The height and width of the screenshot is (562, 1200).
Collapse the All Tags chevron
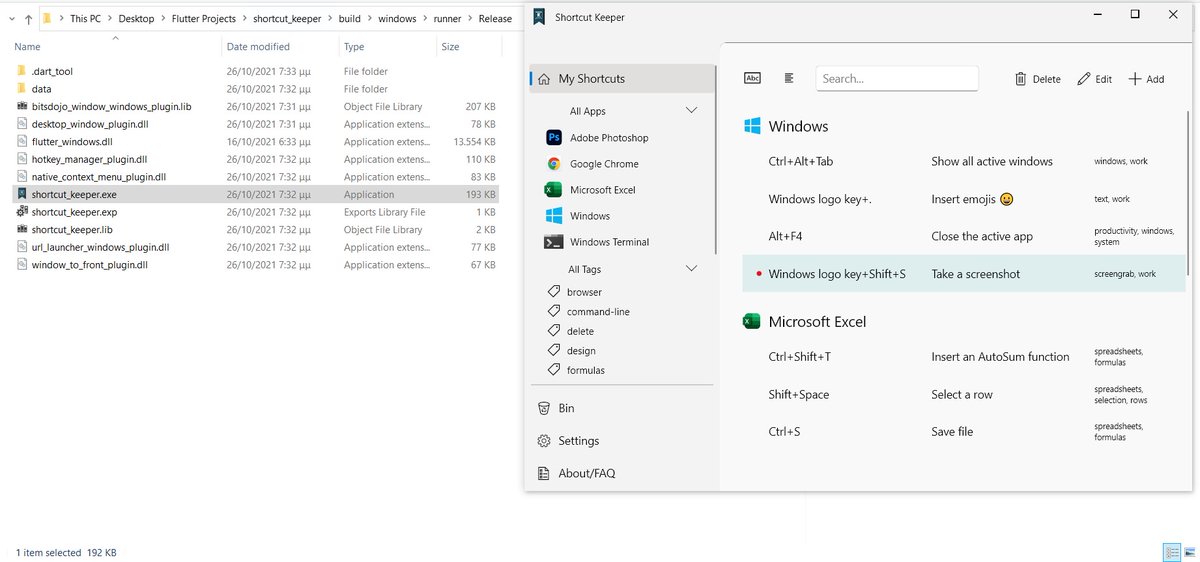click(x=692, y=268)
